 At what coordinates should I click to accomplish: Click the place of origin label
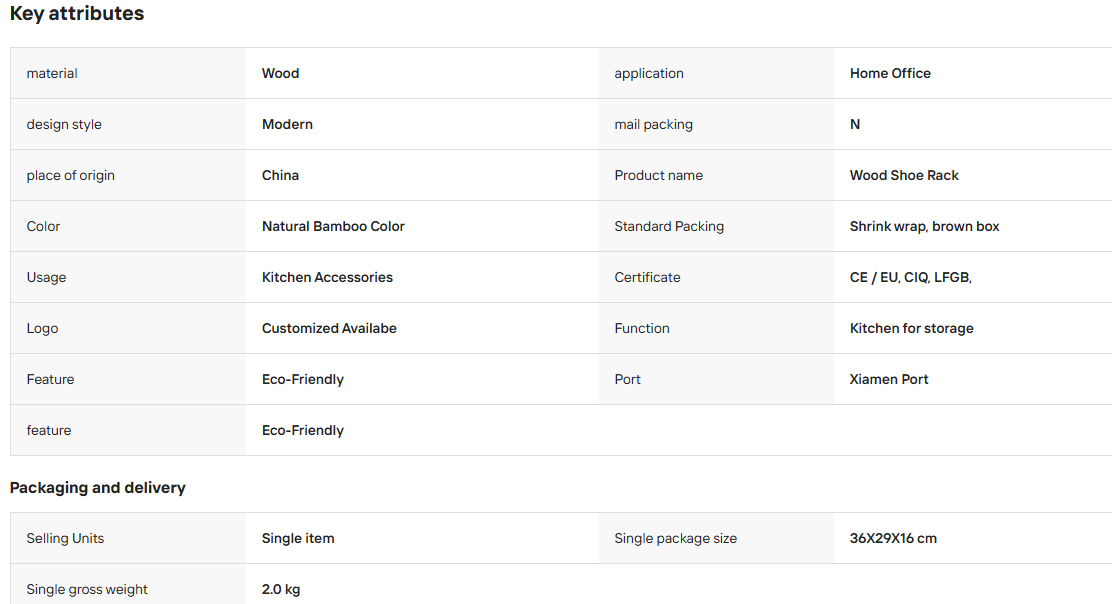(x=70, y=175)
